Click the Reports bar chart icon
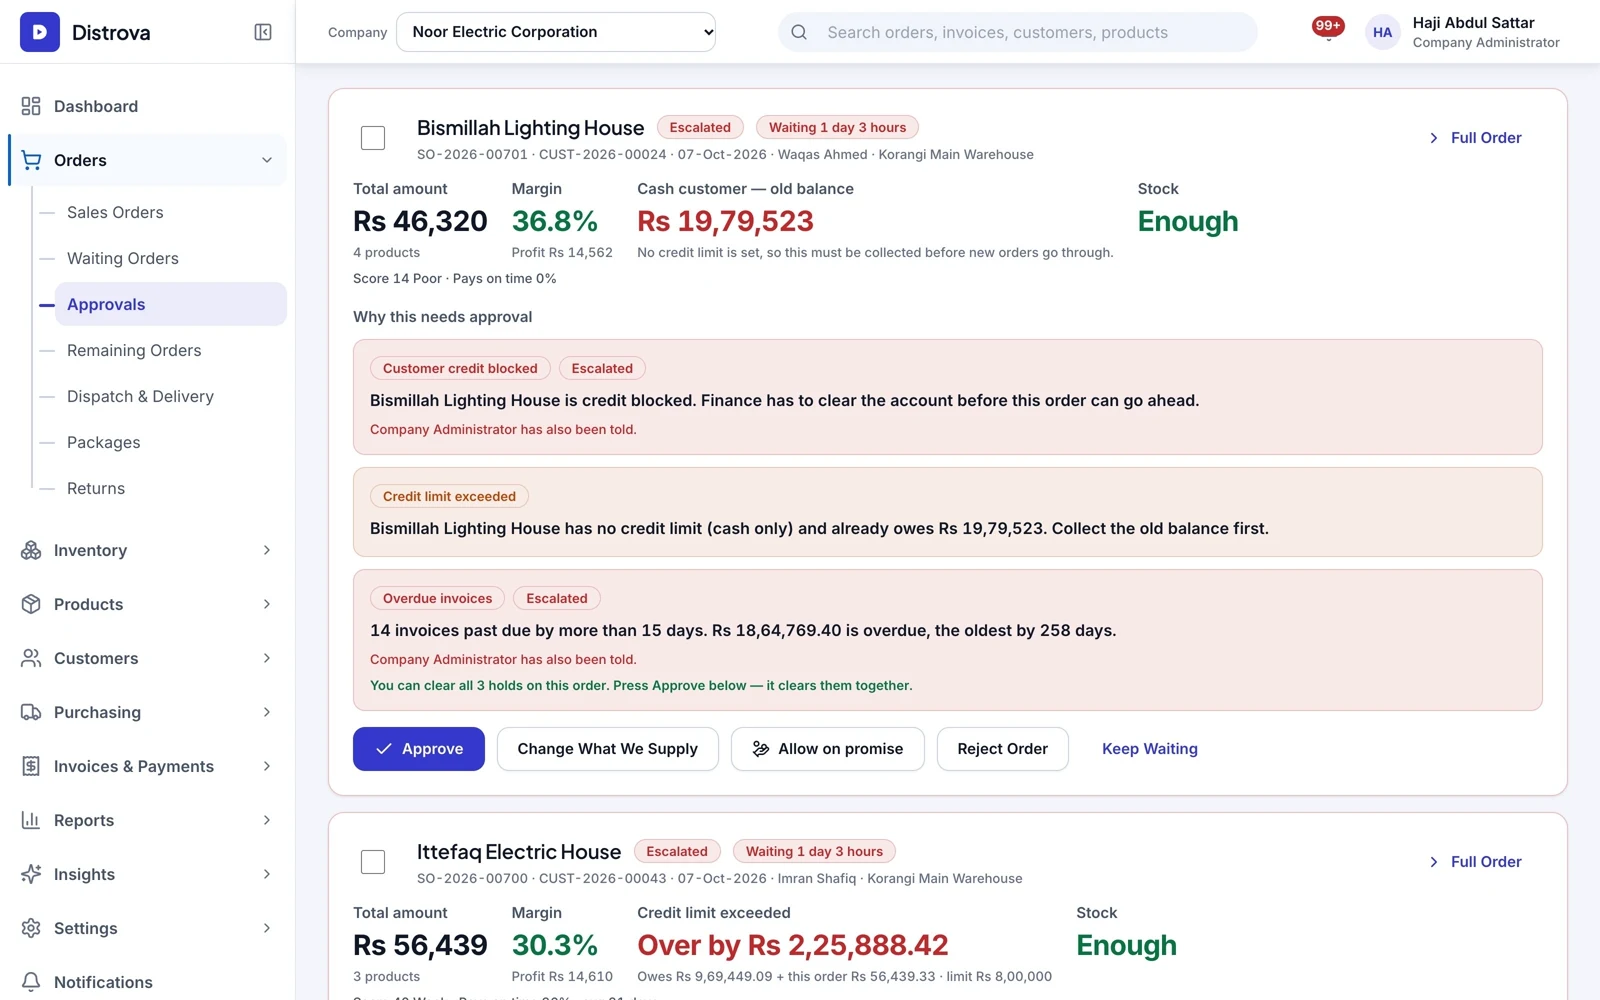The width and height of the screenshot is (1600, 1000). pos(31,820)
